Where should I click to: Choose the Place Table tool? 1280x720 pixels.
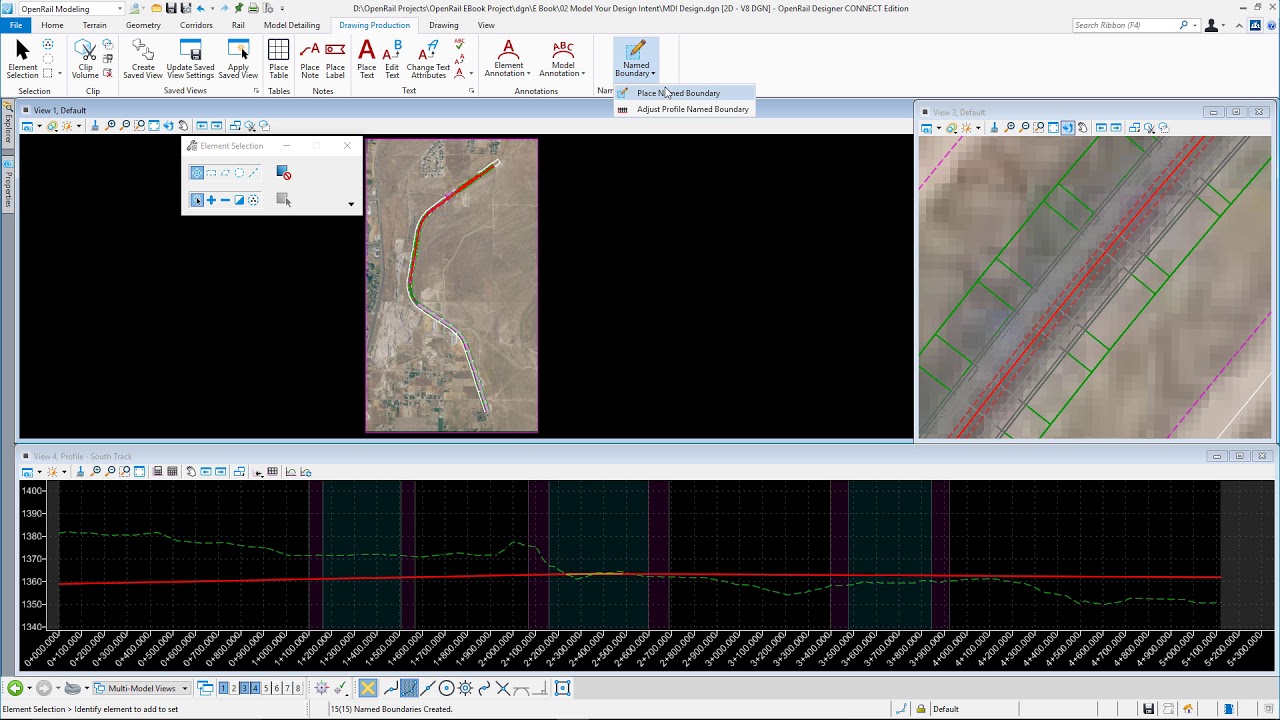tap(279, 60)
